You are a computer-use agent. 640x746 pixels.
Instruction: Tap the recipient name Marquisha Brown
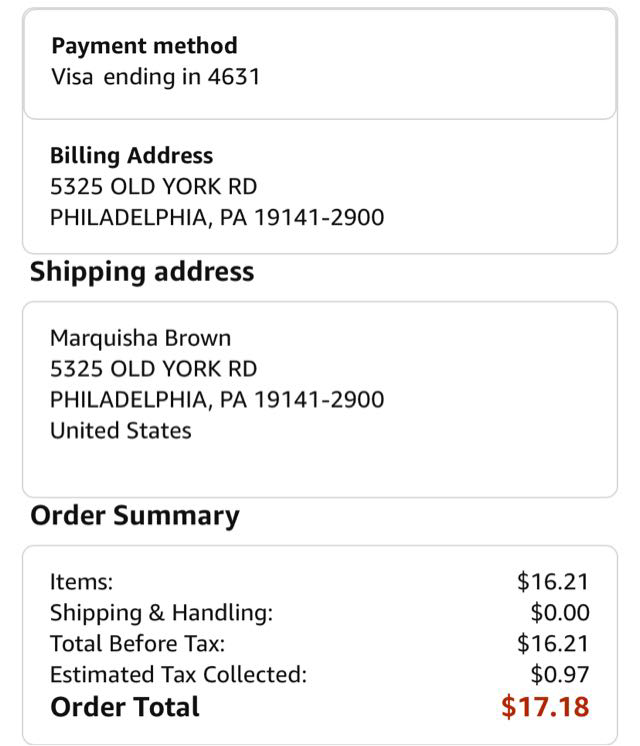pos(140,337)
